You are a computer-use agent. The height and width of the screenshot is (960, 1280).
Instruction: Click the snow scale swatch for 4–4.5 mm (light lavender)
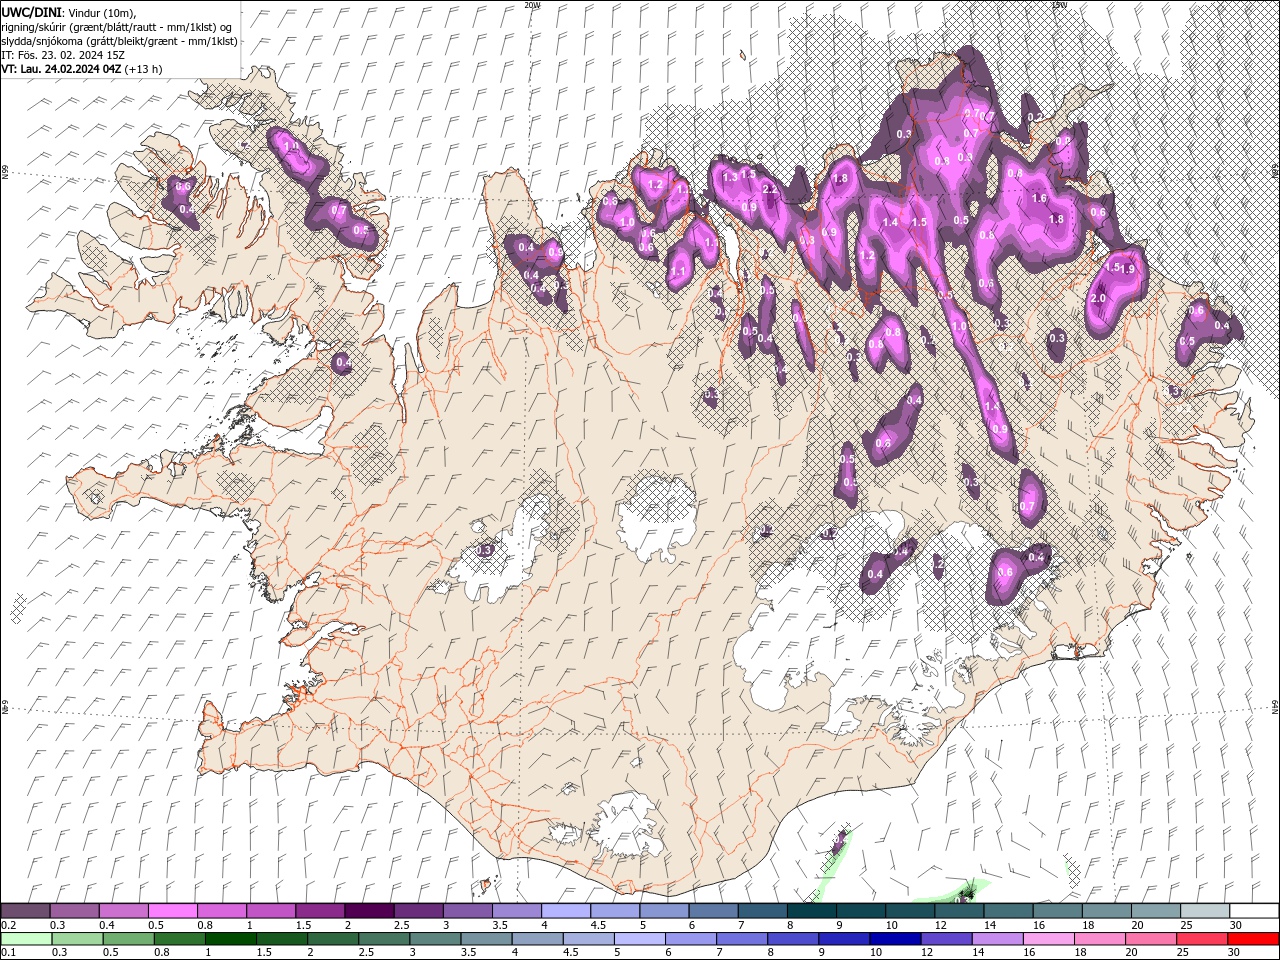(x=565, y=911)
